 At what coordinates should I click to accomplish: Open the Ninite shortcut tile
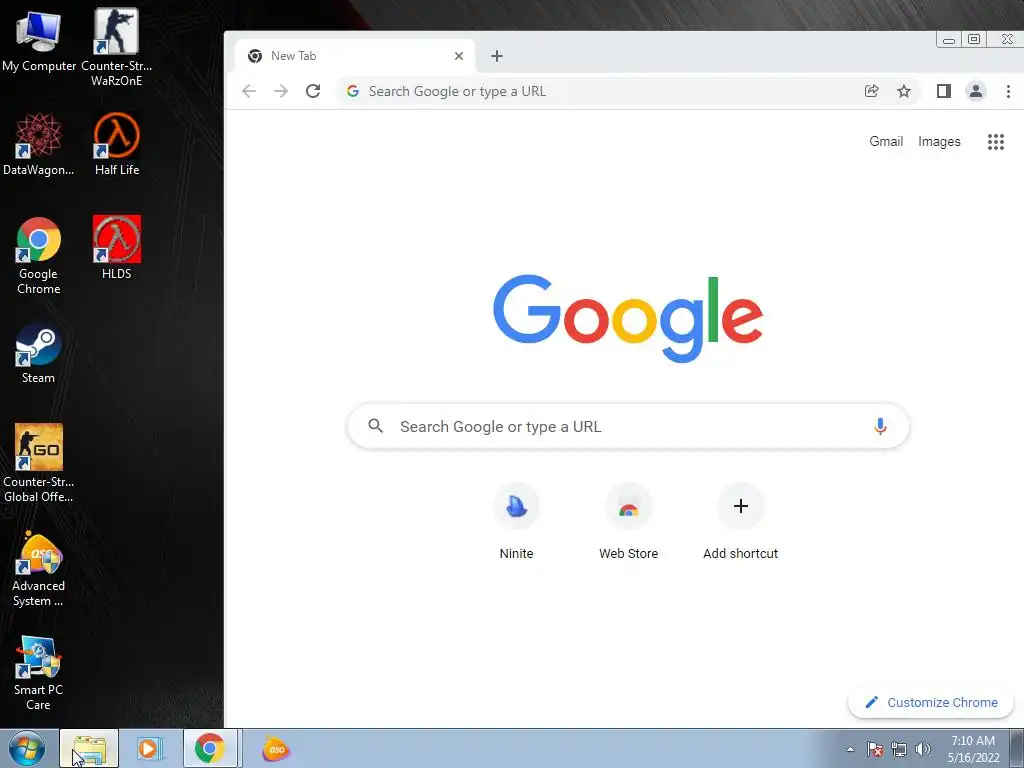(516, 522)
